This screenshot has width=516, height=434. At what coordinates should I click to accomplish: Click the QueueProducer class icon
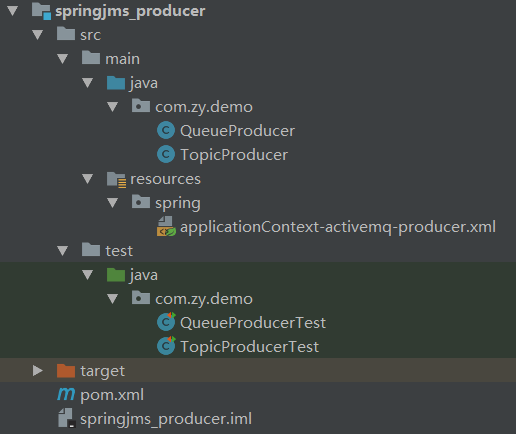point(166,130)
